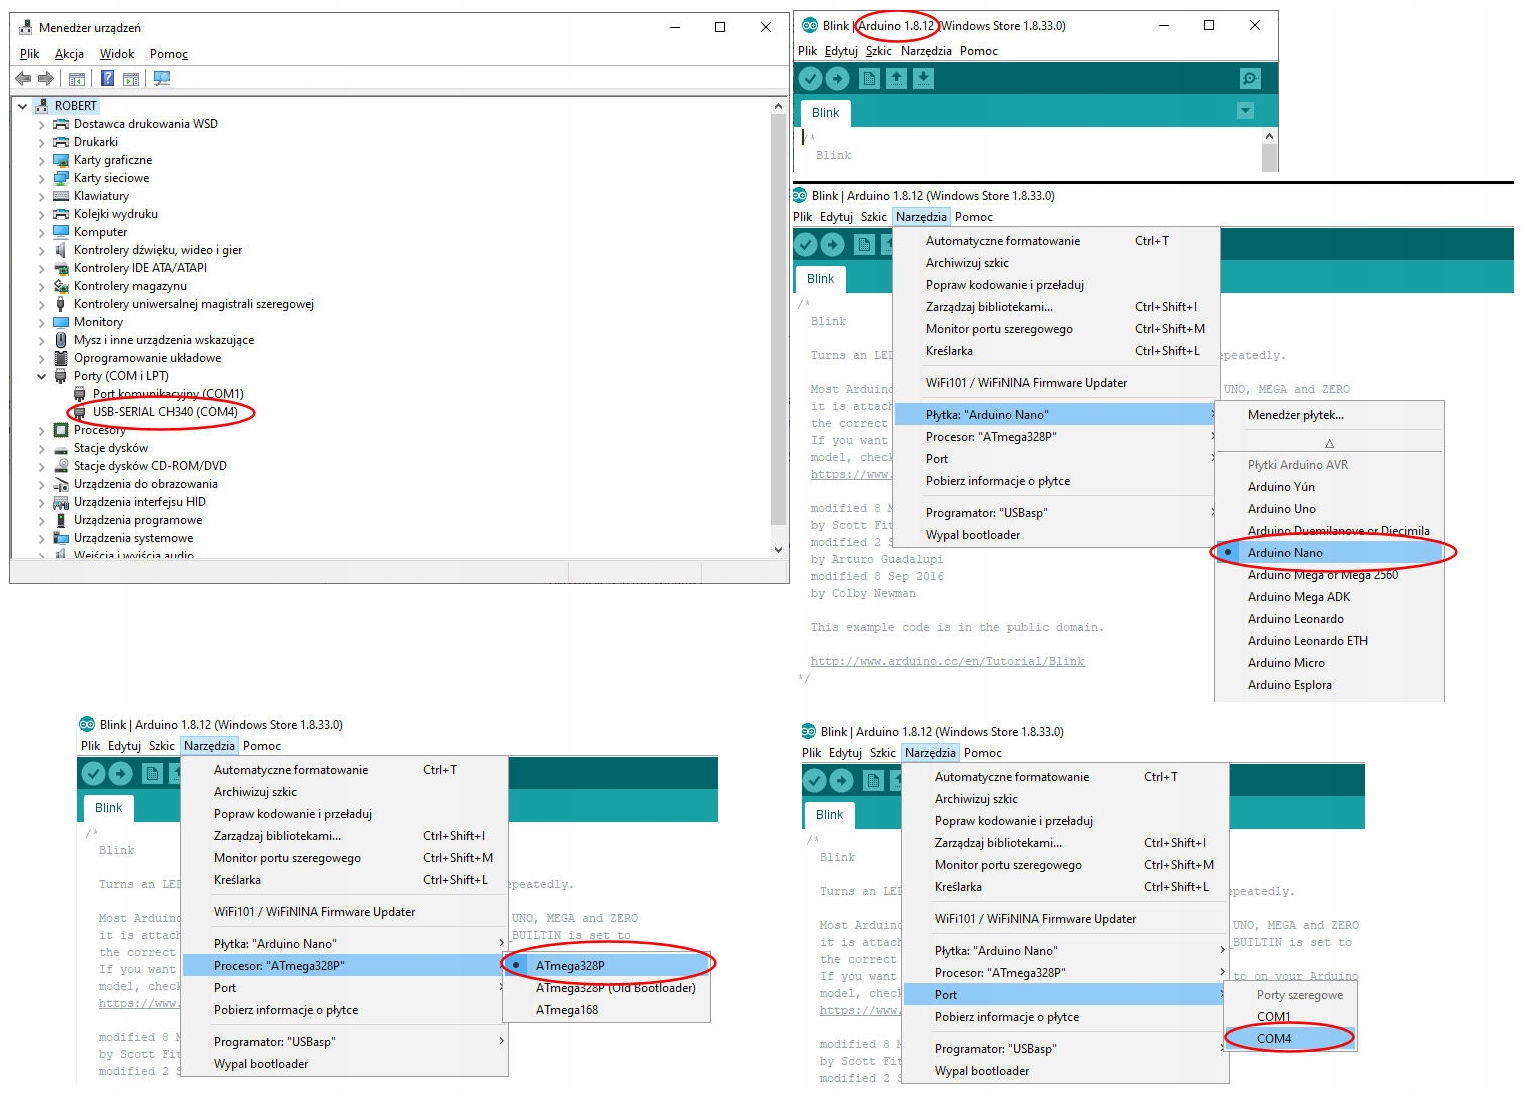
Task: Open the tab dropdown arrow beside Blink tab
Action: click(1245, 111)
